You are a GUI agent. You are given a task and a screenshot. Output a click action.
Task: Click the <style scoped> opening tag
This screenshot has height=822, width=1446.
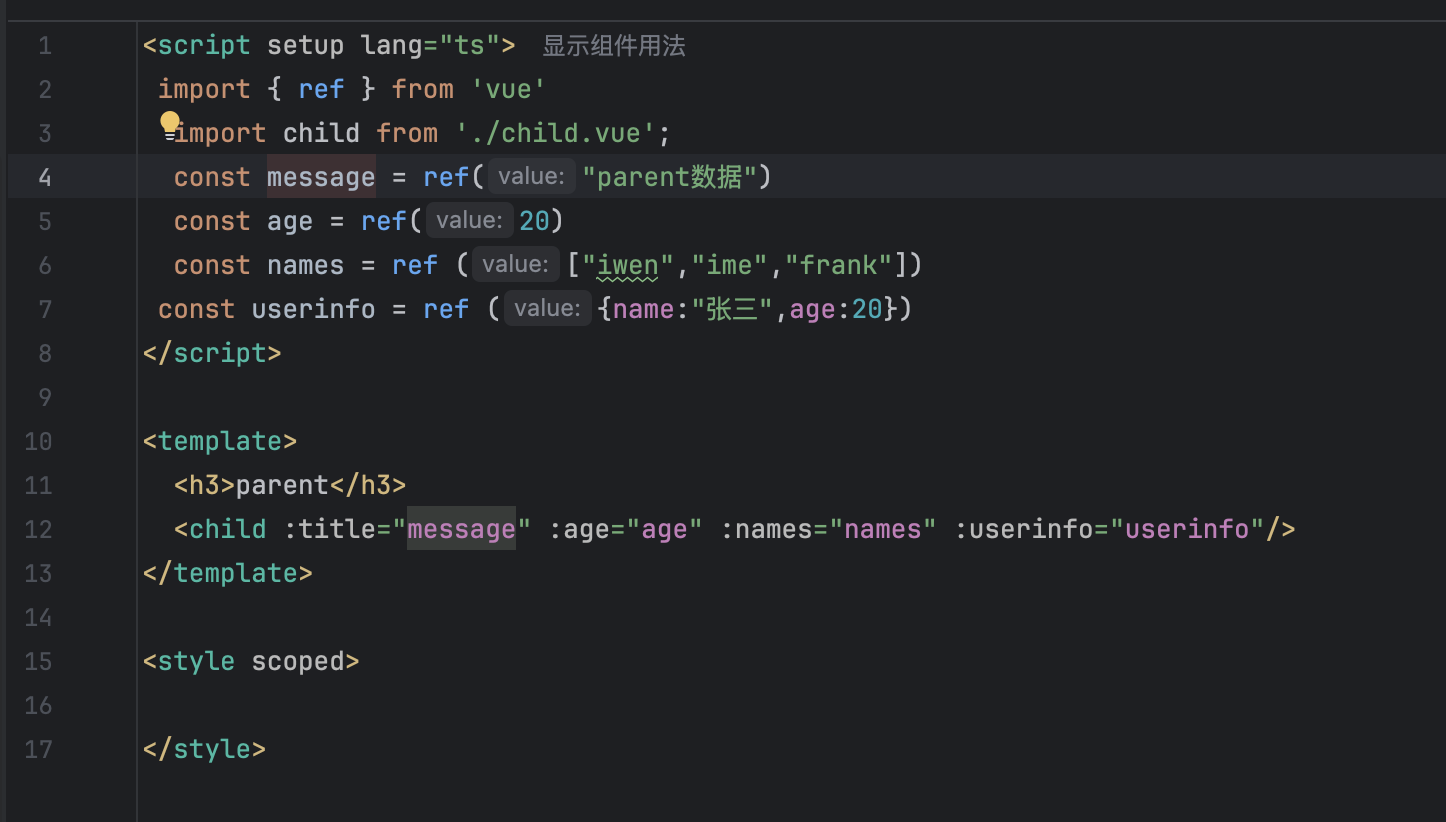250,661
